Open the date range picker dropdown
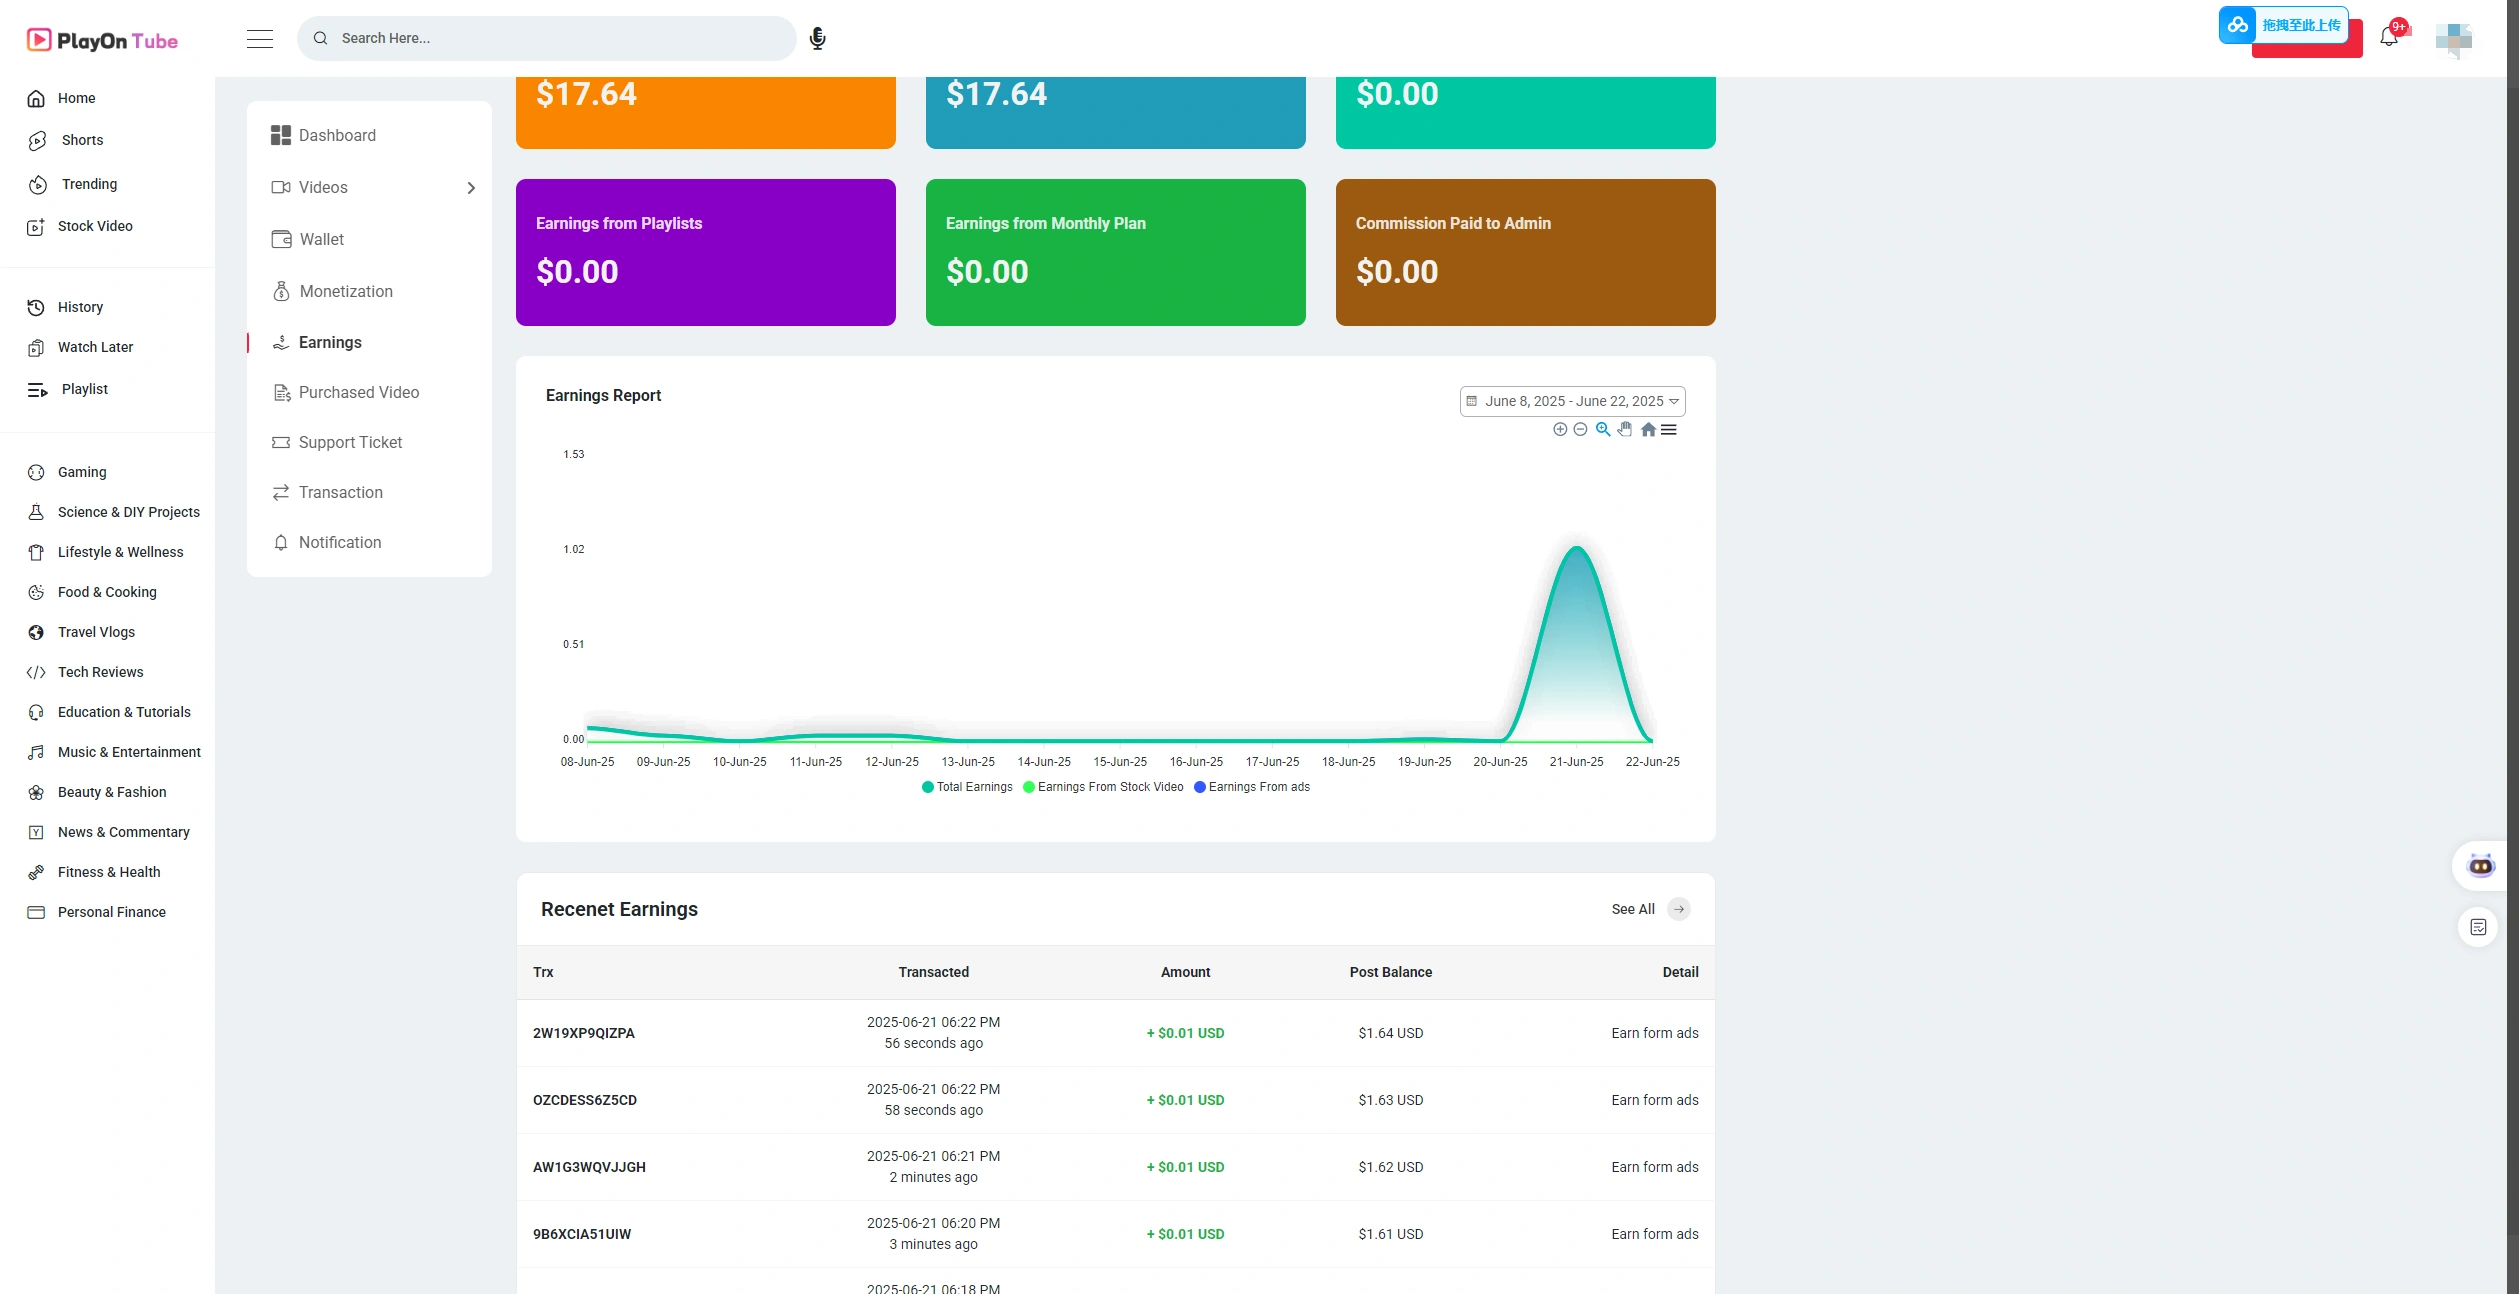The width and height of the screenshot is (2519, 1294). click(1572, 401)
